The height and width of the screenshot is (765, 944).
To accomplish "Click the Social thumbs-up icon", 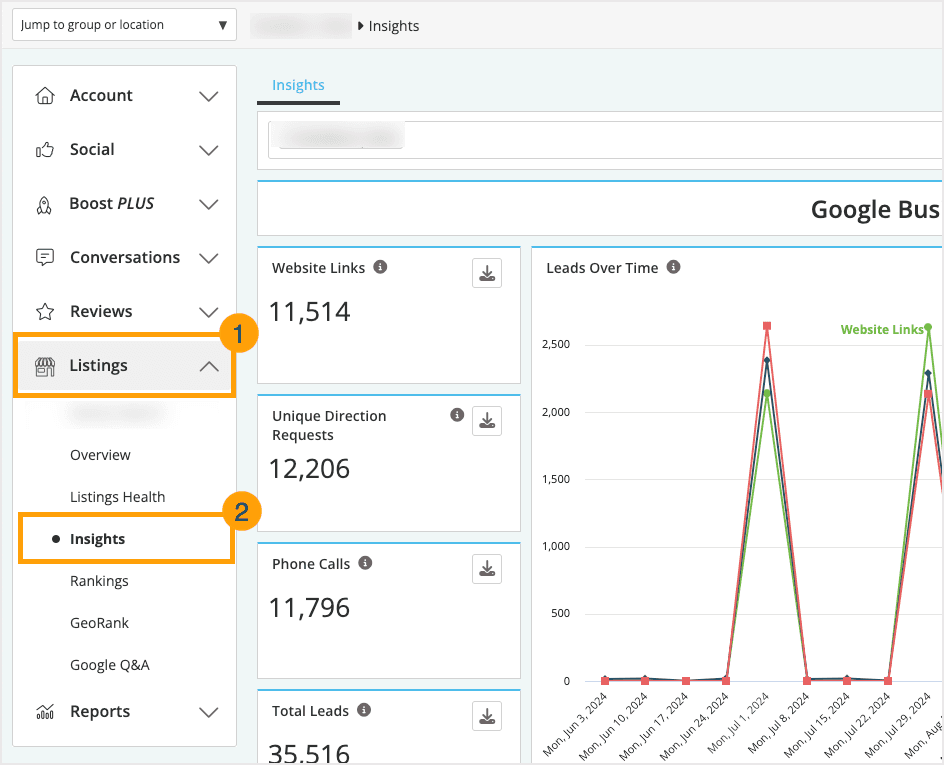I will point(45,149).
